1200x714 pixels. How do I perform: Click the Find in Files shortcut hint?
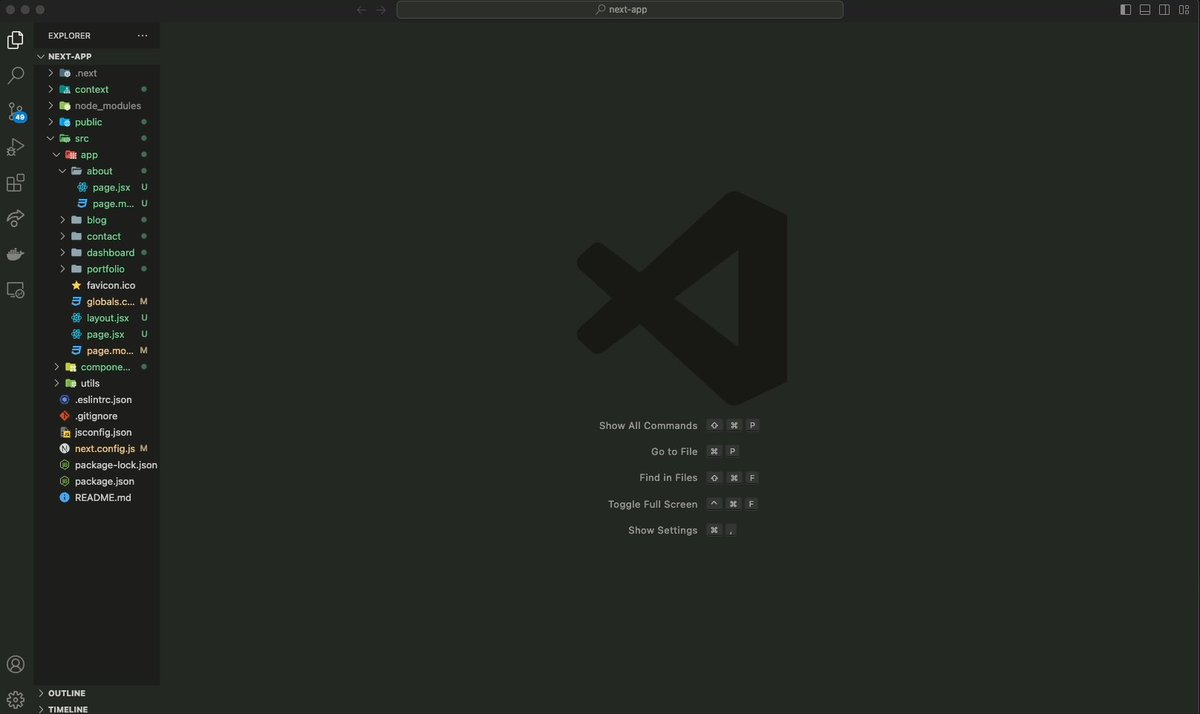point(699,478)
